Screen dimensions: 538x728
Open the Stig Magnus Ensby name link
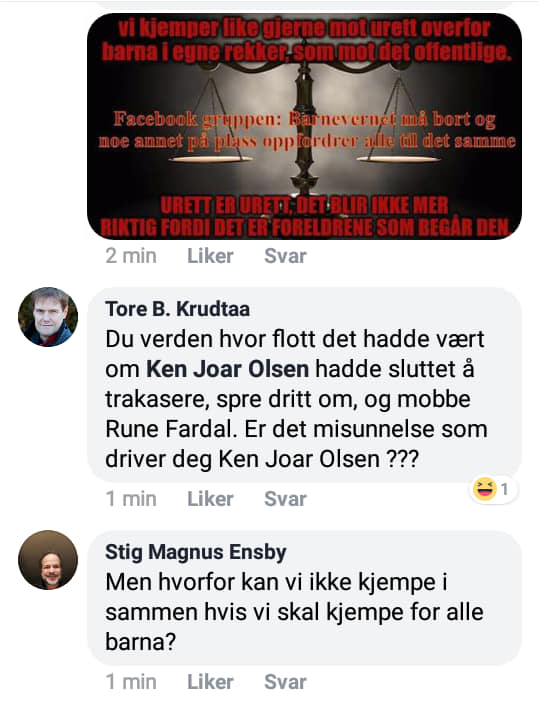pyautogui.click(x=195, y=552)
